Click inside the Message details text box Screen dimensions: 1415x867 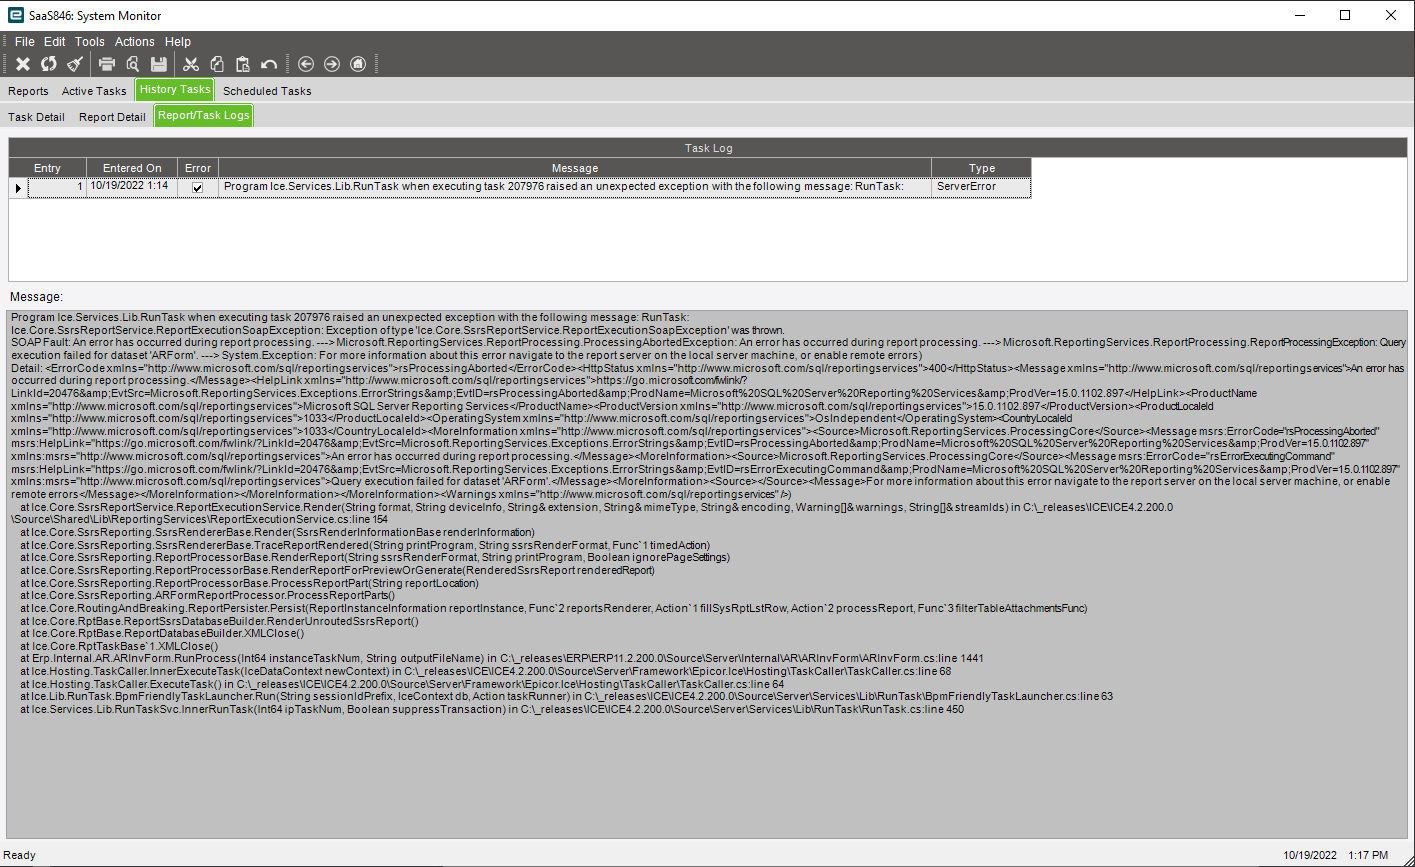coord(707,573)
